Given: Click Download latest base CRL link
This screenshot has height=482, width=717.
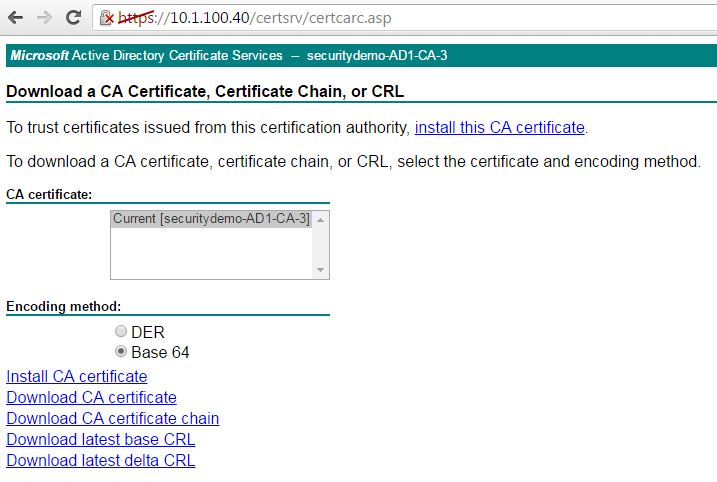Looking at the screenshot, I should click(x=101, y=439).
